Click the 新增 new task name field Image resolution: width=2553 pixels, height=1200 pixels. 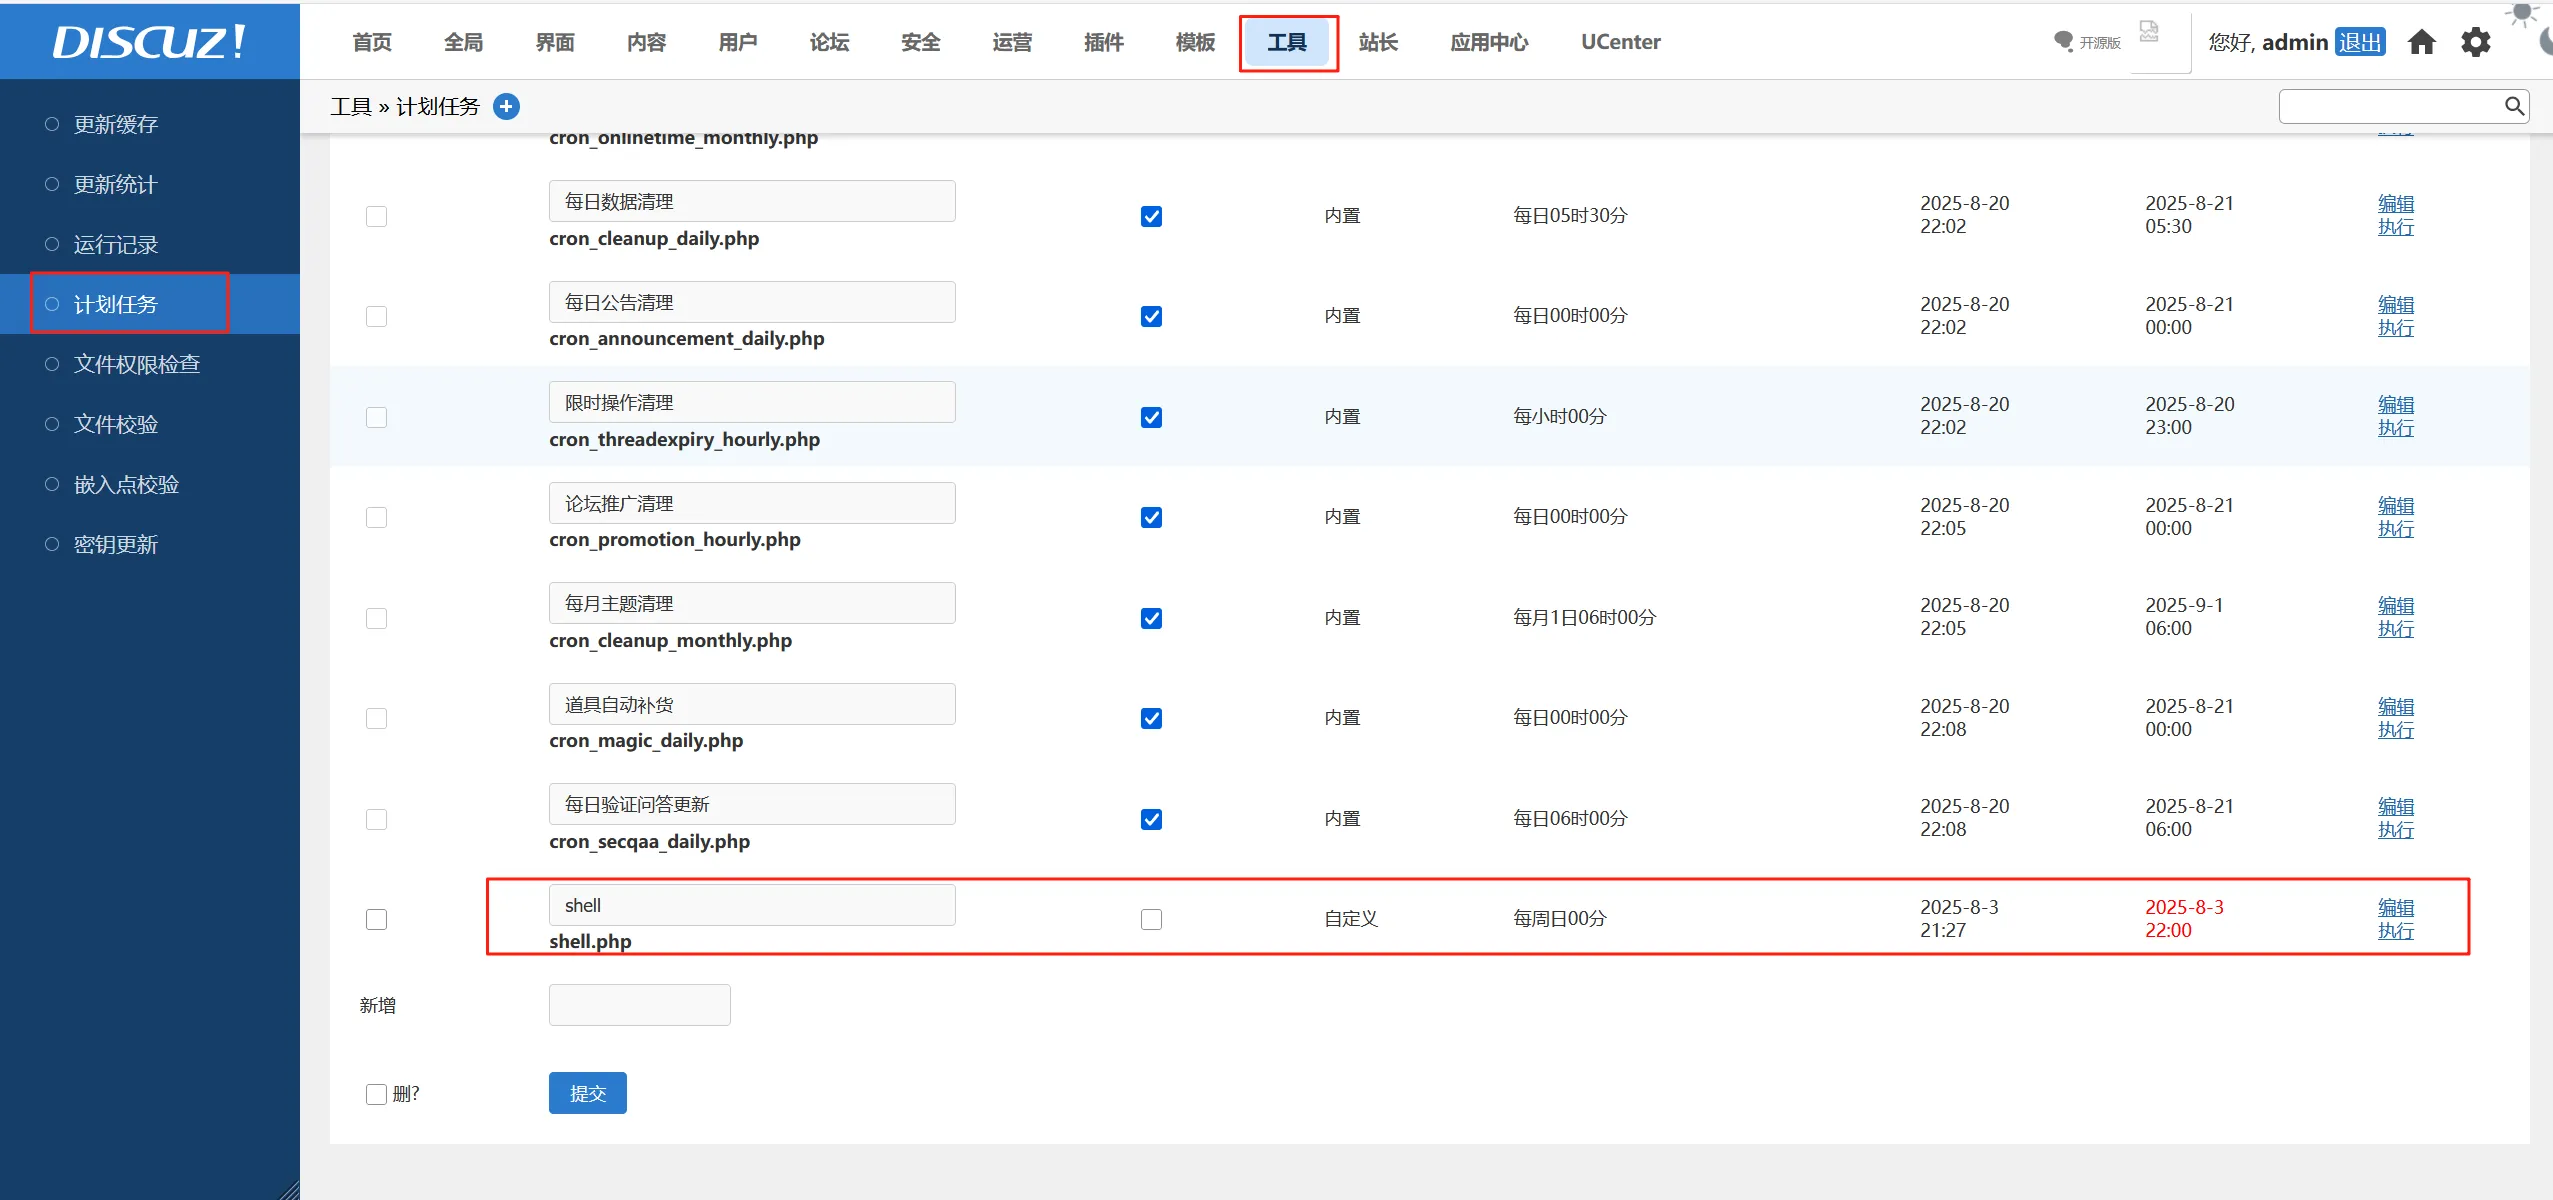tap(639, 1005)
